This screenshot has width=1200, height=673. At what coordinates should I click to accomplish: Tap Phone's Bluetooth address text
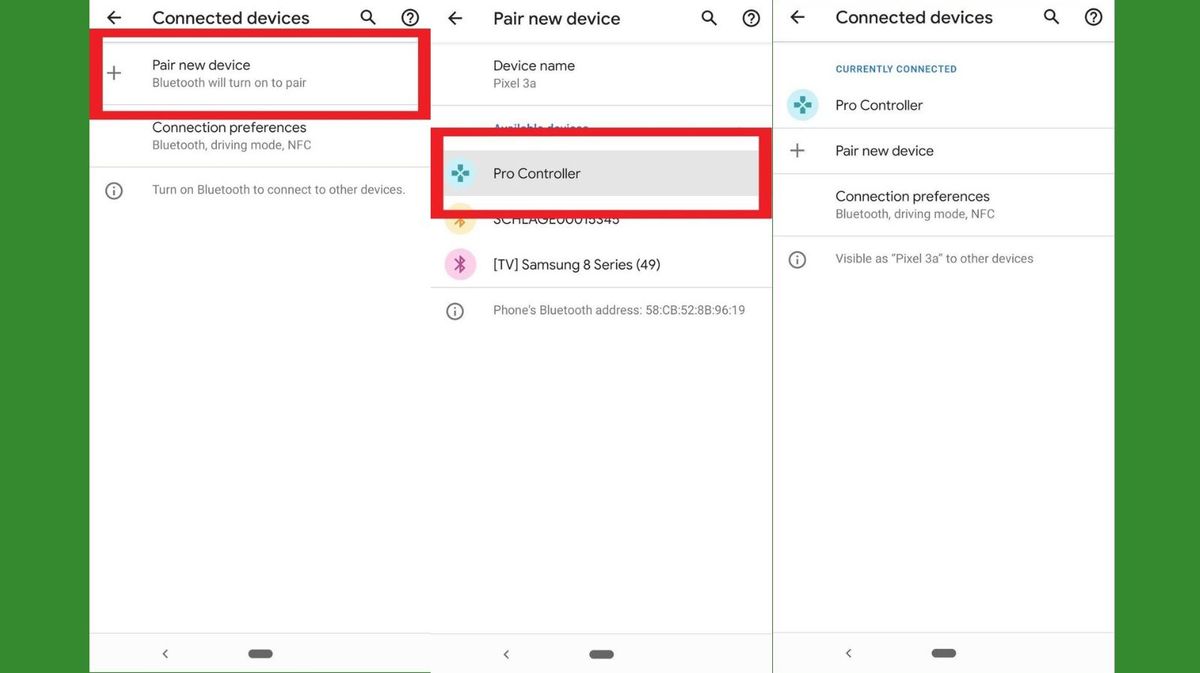tap(619, 311)
